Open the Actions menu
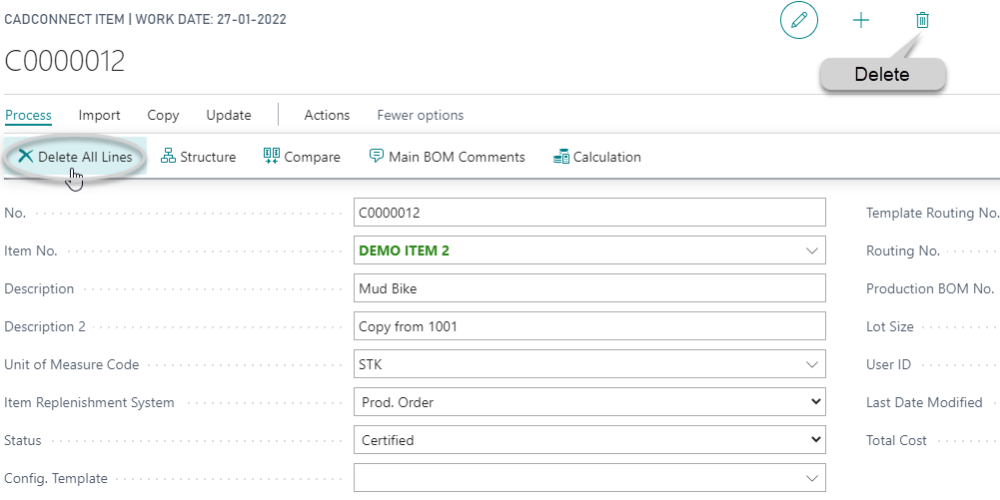 pyautogui.click(x=327, y=115)
